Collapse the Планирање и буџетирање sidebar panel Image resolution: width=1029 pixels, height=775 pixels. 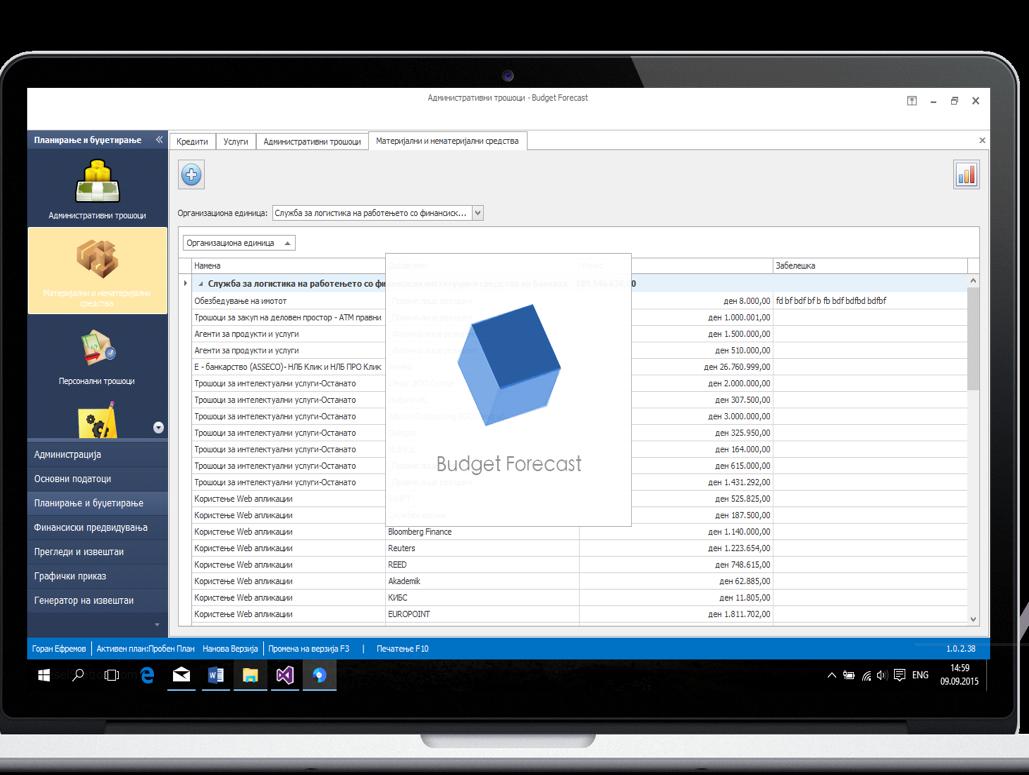coord(159,140)
